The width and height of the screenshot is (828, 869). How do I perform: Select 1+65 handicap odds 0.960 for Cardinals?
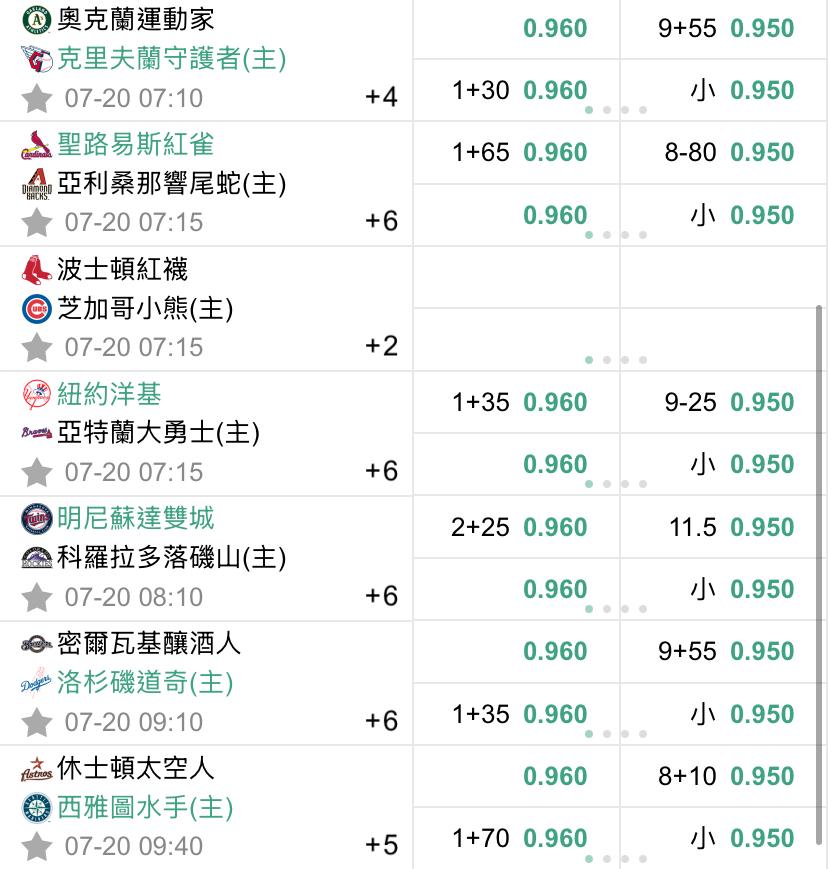(555, 152)
